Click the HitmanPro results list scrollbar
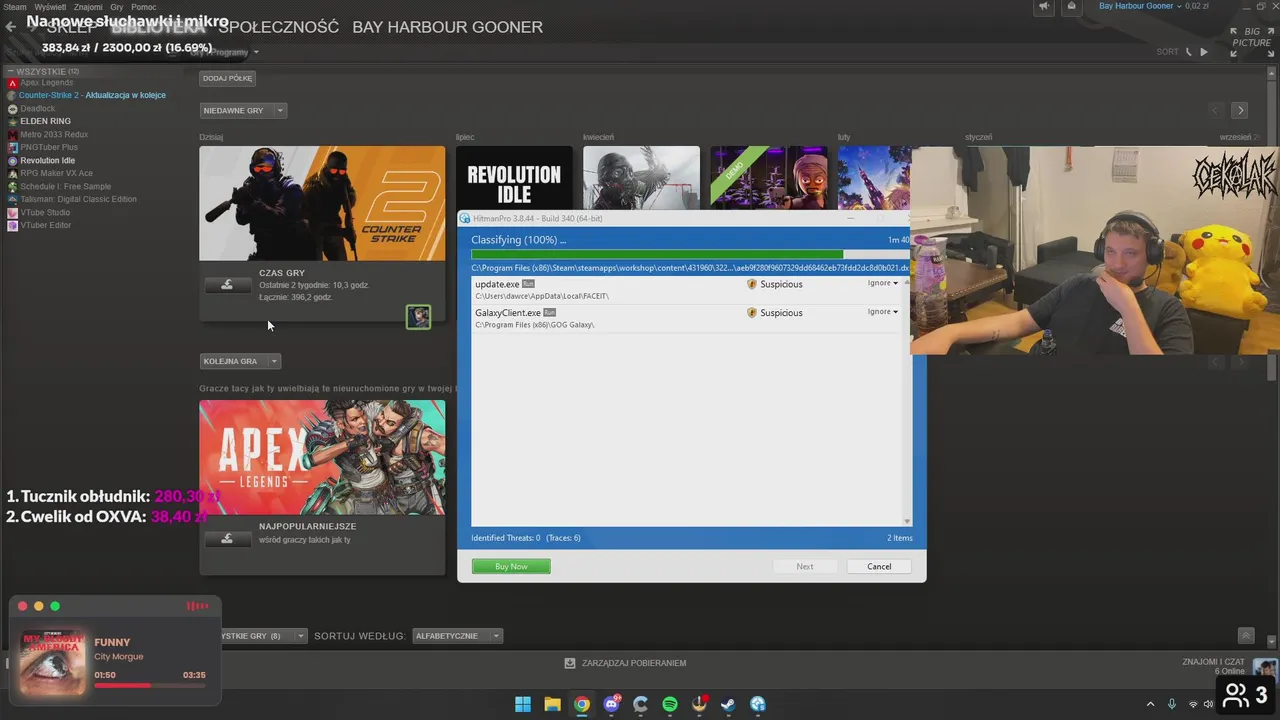Viewport: 1280px width, 720px height. 908,401
